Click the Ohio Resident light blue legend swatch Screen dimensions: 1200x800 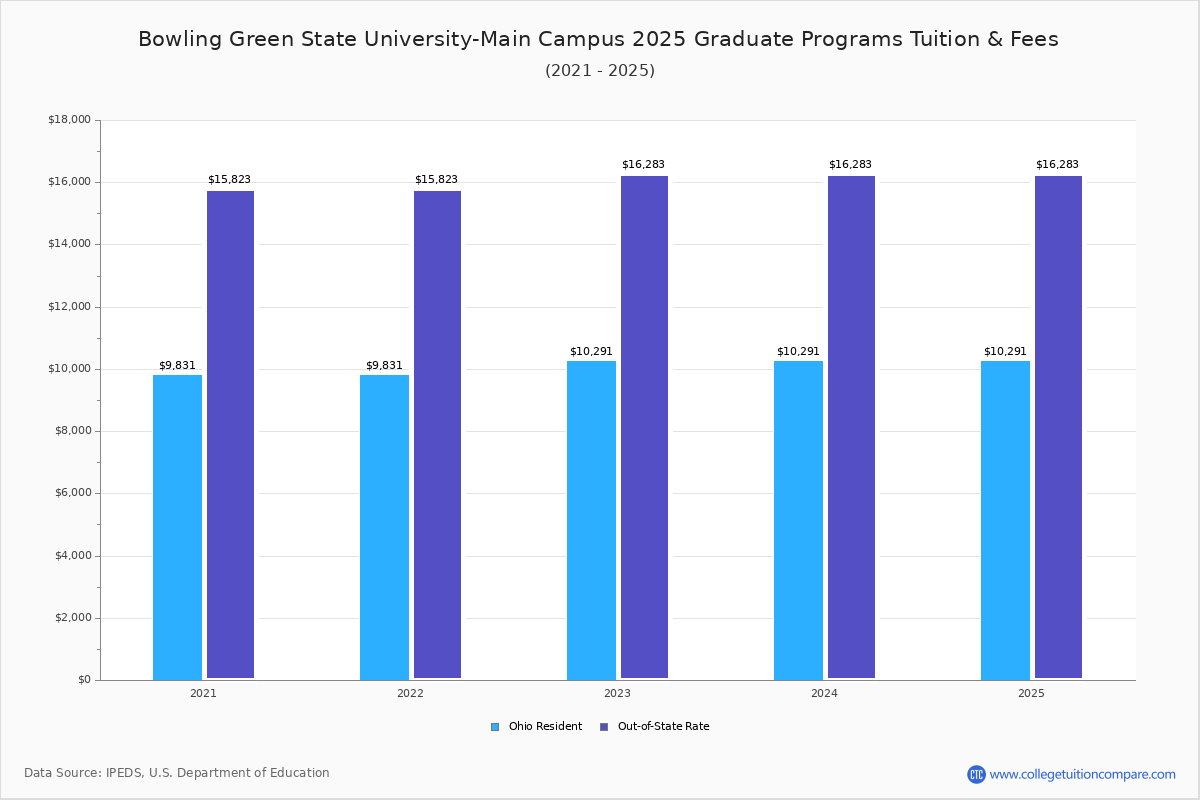tap(495, 727)
